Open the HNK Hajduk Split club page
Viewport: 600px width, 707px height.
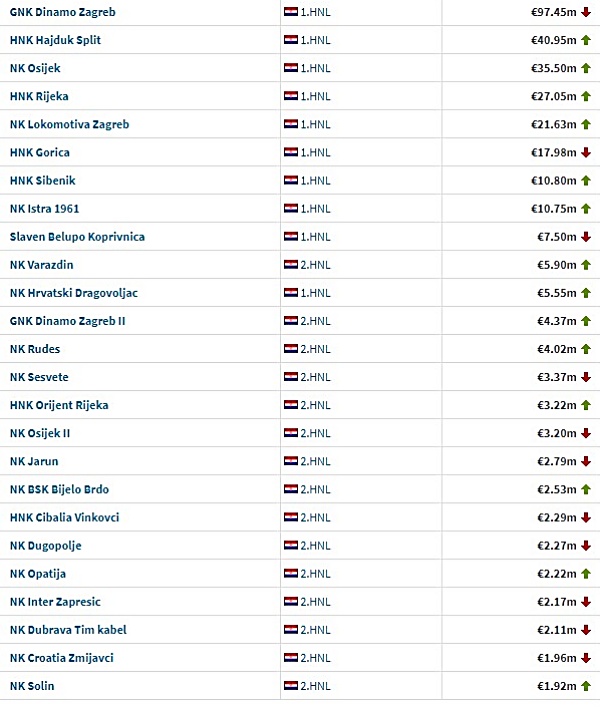tap(55, 40)
